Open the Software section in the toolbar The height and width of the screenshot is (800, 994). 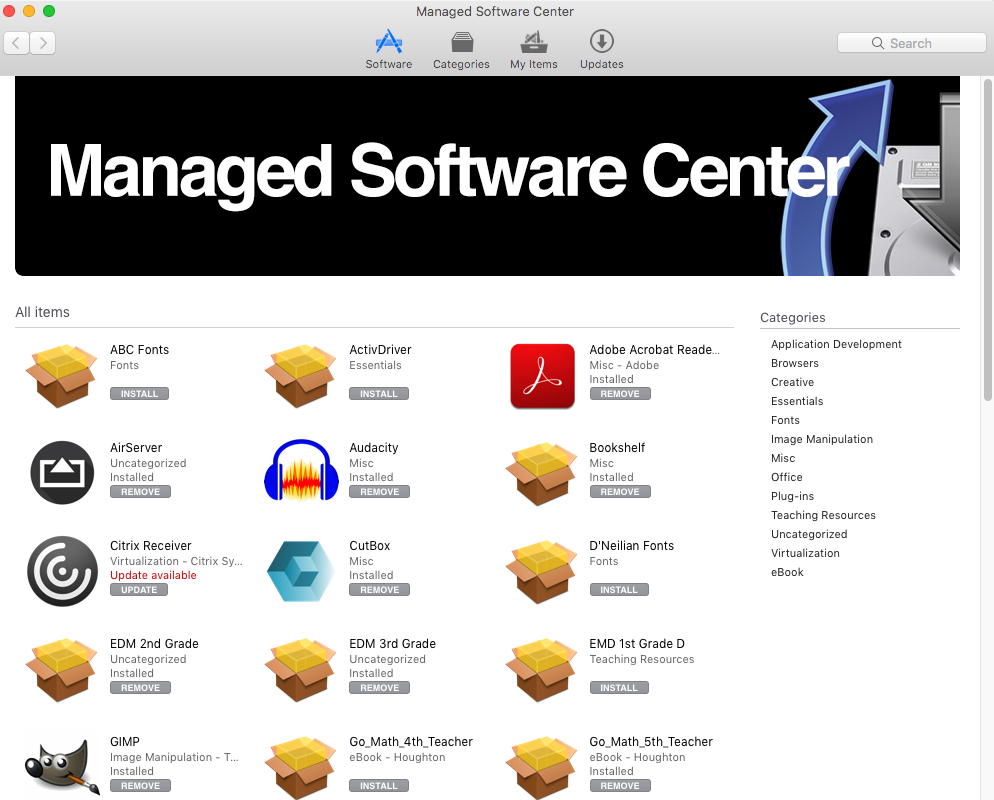click(388, 48)
